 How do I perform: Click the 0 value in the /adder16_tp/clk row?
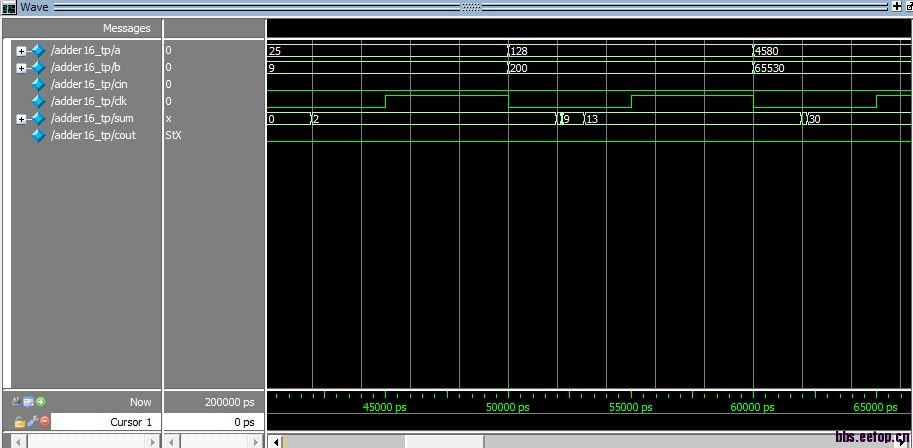168,101
